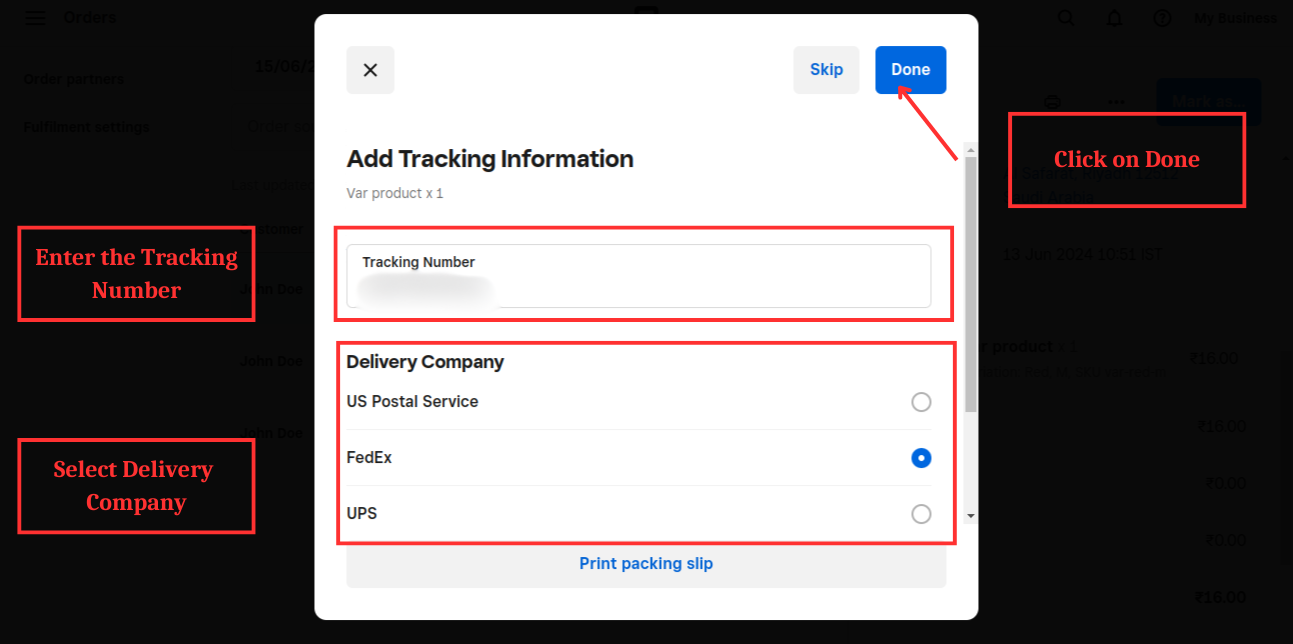Select the FedEx radio button

click(x=921, y=458)
